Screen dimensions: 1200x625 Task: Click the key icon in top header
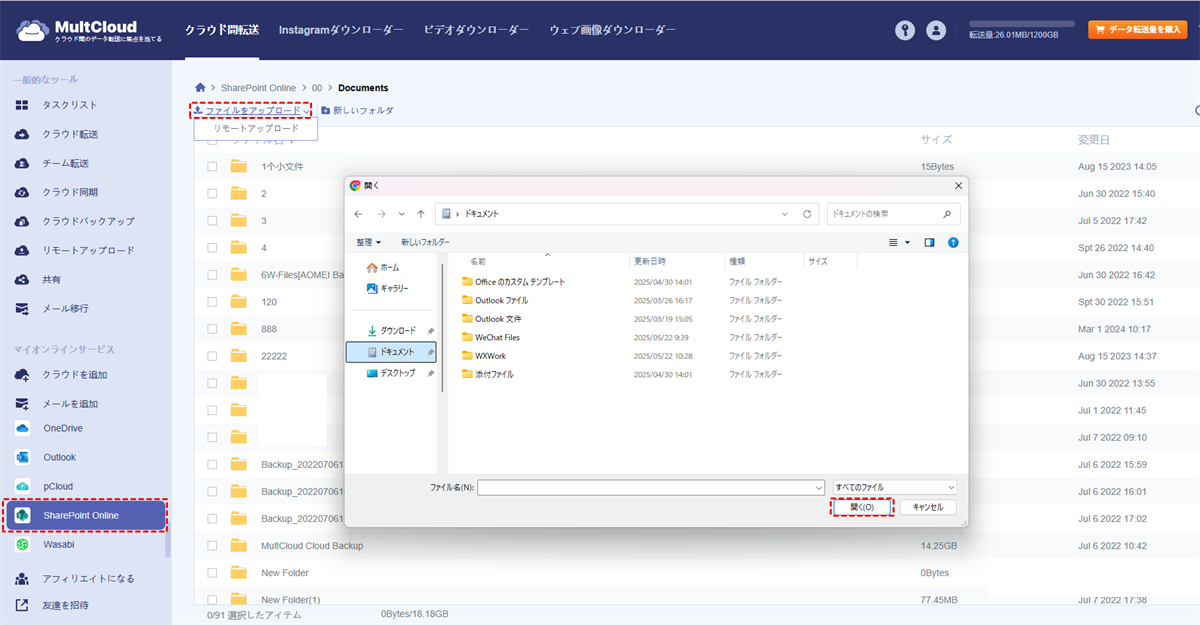pyautogui.click(x=905, y=30)
